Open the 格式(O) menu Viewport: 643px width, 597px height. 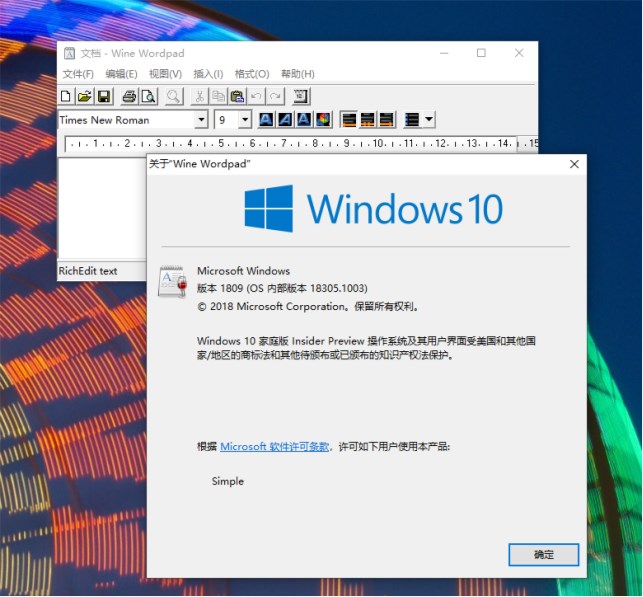[252, 74]
